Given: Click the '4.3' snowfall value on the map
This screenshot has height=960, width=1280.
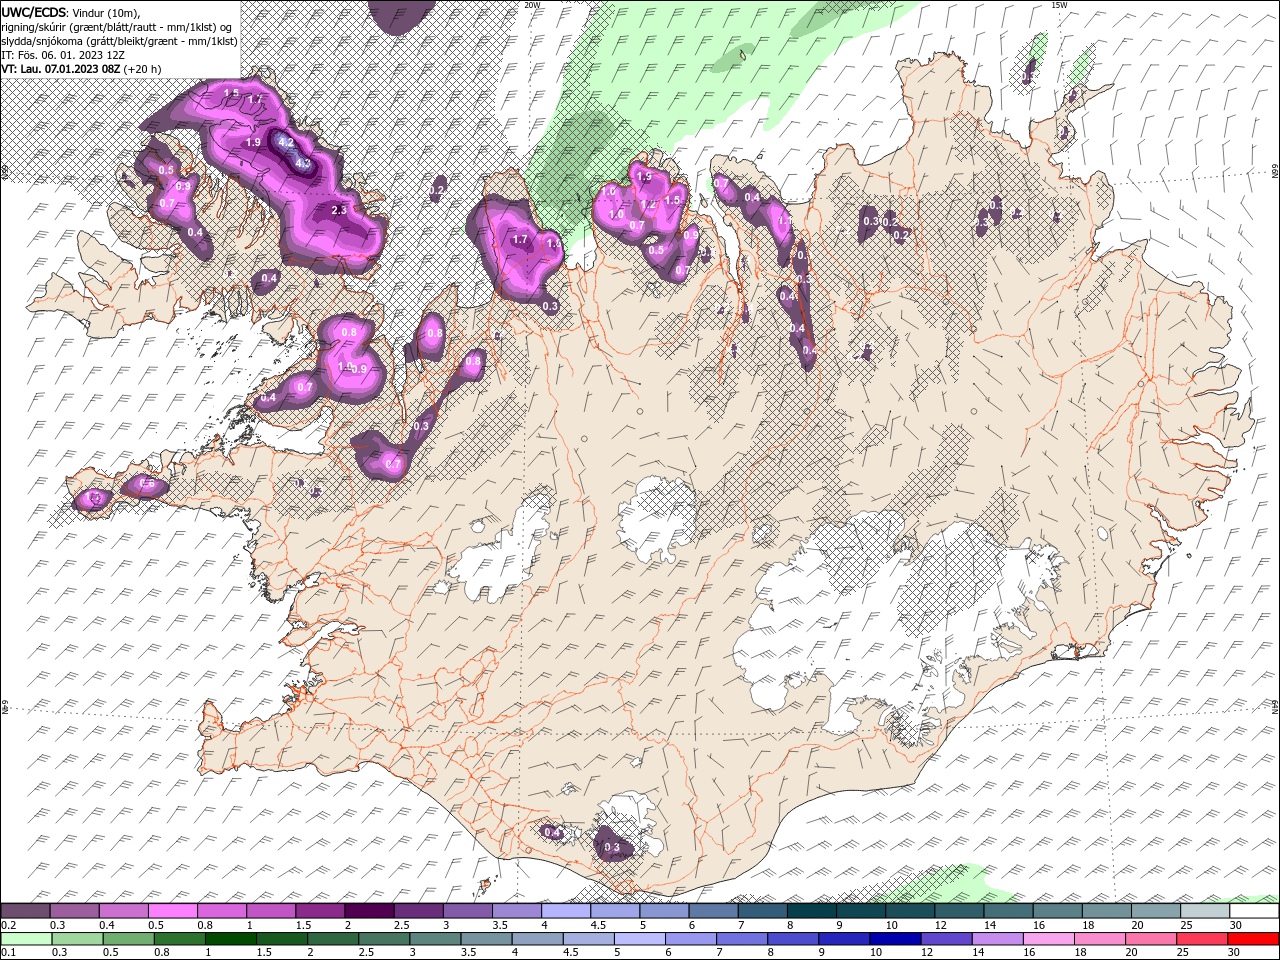Looking at the screenshot, I should tap(304, 162).
